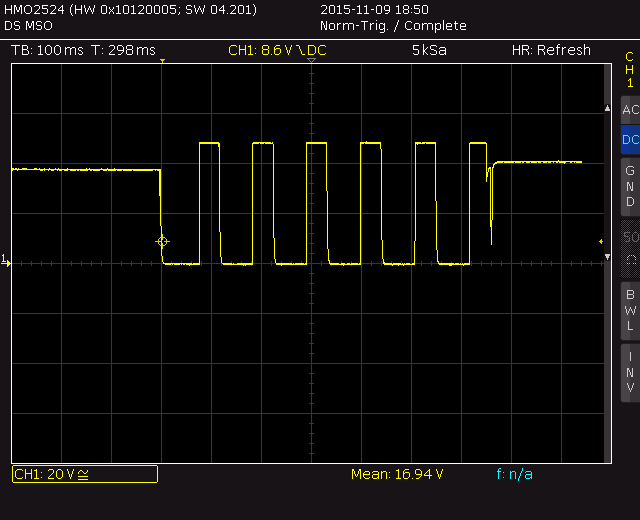Click the yellow CH1 menu title label
This screenshot has width=640, height=520.
pyautogui.click(x=629, y=69)
